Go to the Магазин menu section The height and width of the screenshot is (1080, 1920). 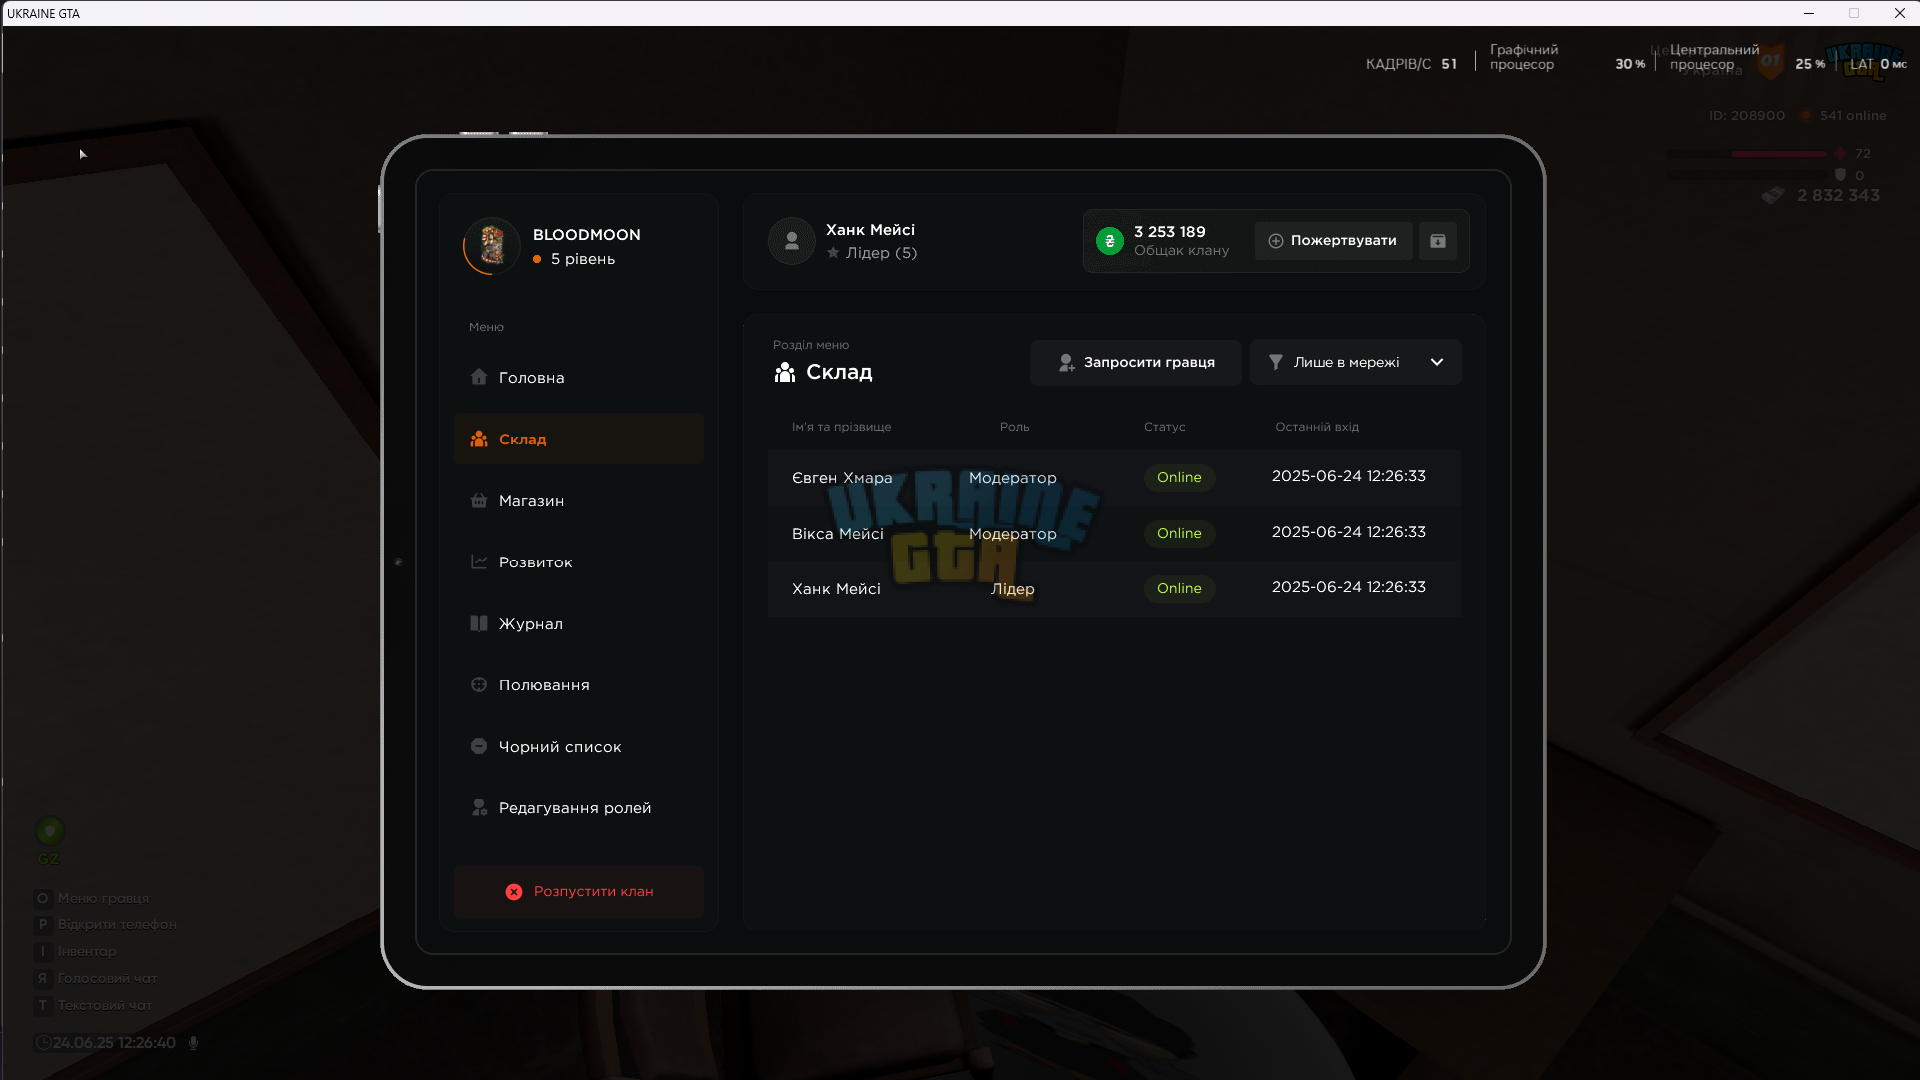(x=579, y=500)
